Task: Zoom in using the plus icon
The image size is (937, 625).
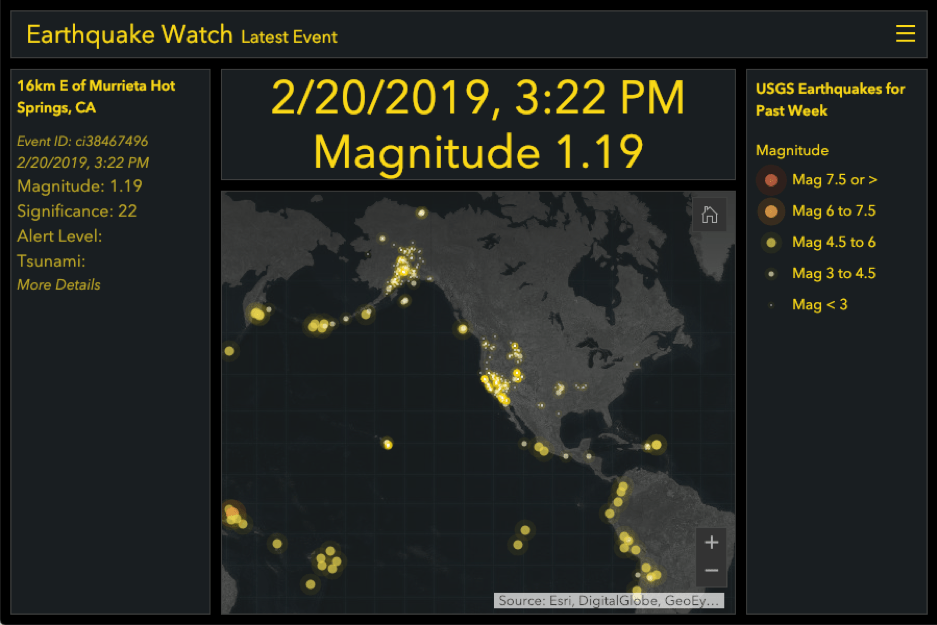Action: click(711, 541)
